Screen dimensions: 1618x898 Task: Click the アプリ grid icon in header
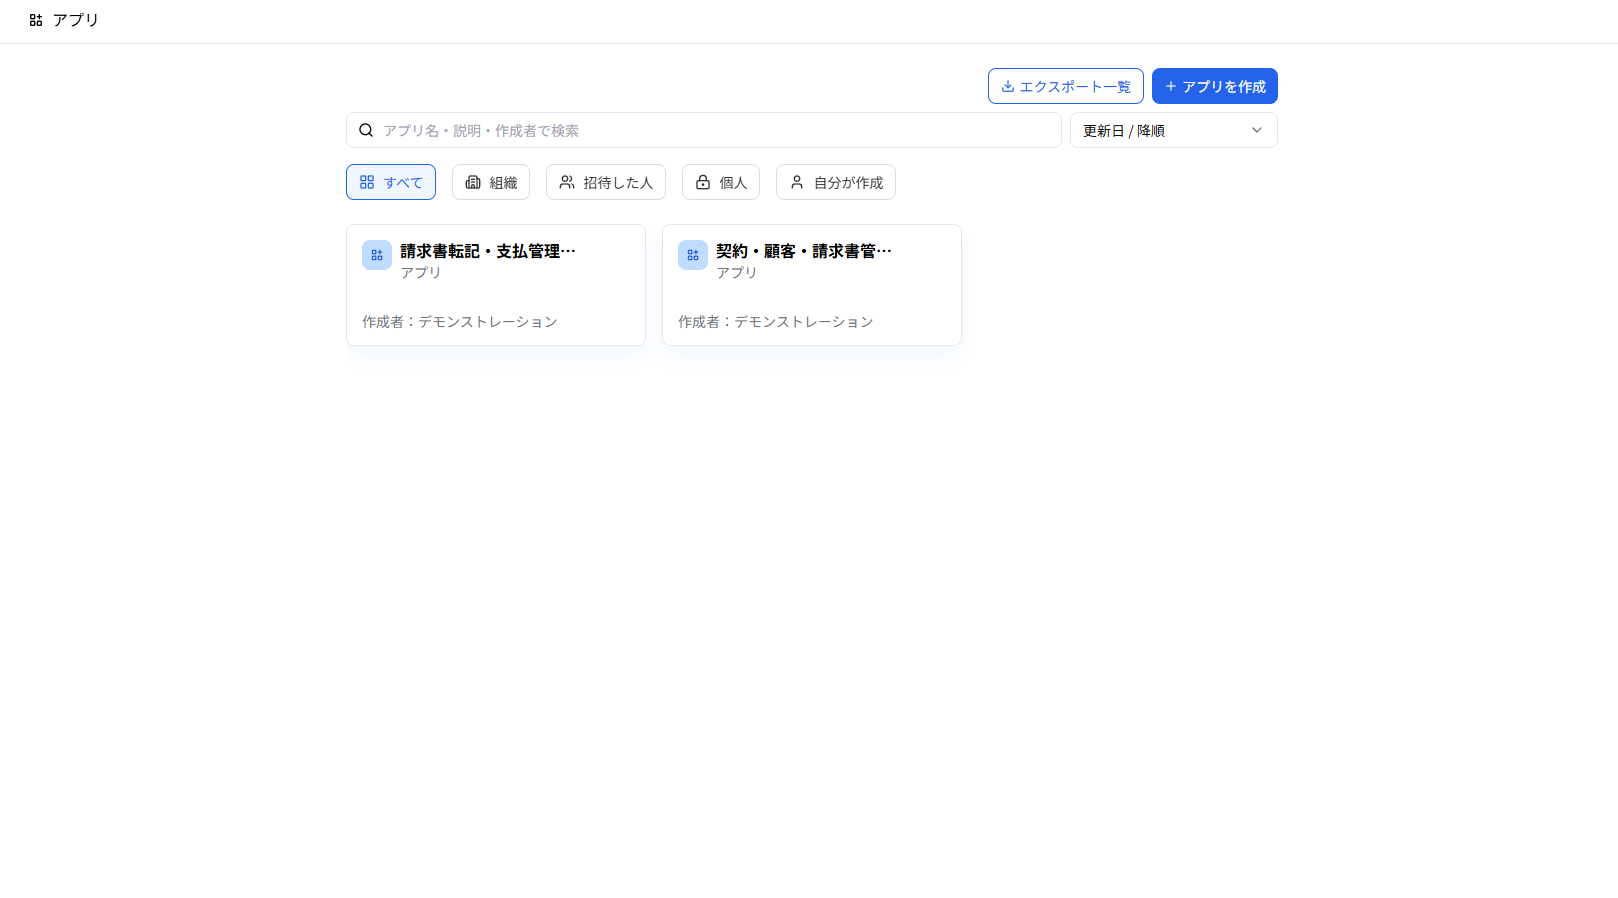click(x=36, y=20)
